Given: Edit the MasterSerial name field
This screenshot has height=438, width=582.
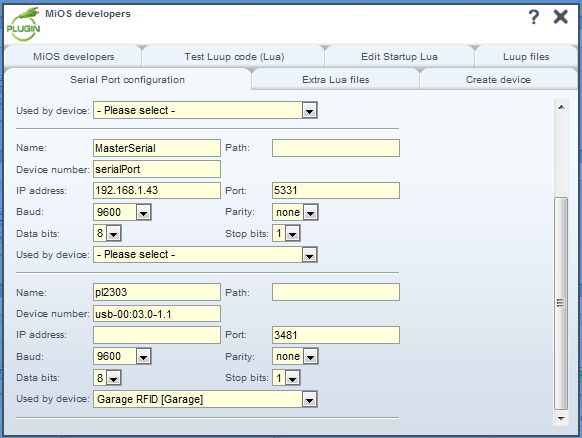Looking at the screenshot, I should click(x=157, y=148).
